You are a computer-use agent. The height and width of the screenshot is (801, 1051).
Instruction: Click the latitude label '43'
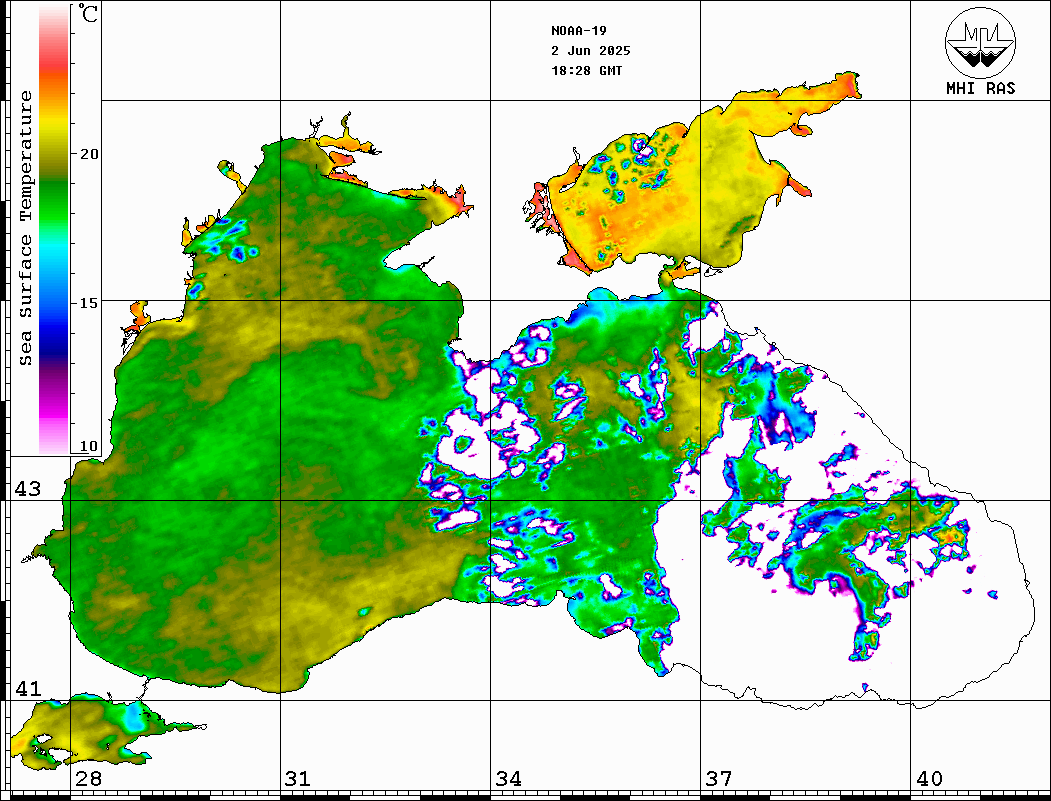tap(27, 489)
